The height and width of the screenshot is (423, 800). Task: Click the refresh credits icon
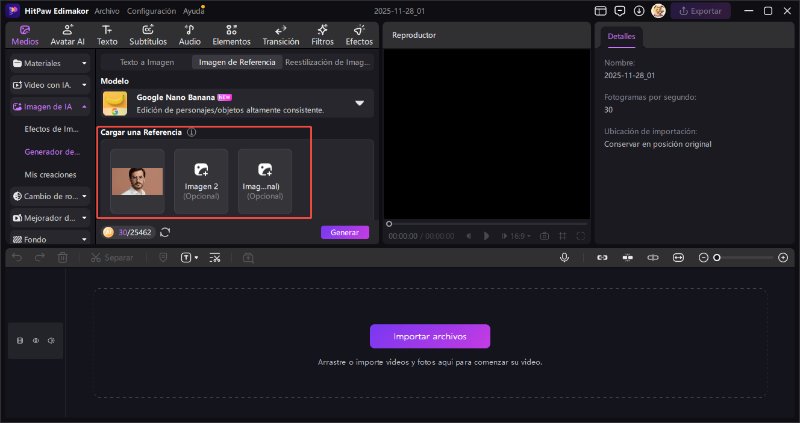coord(164,232)
